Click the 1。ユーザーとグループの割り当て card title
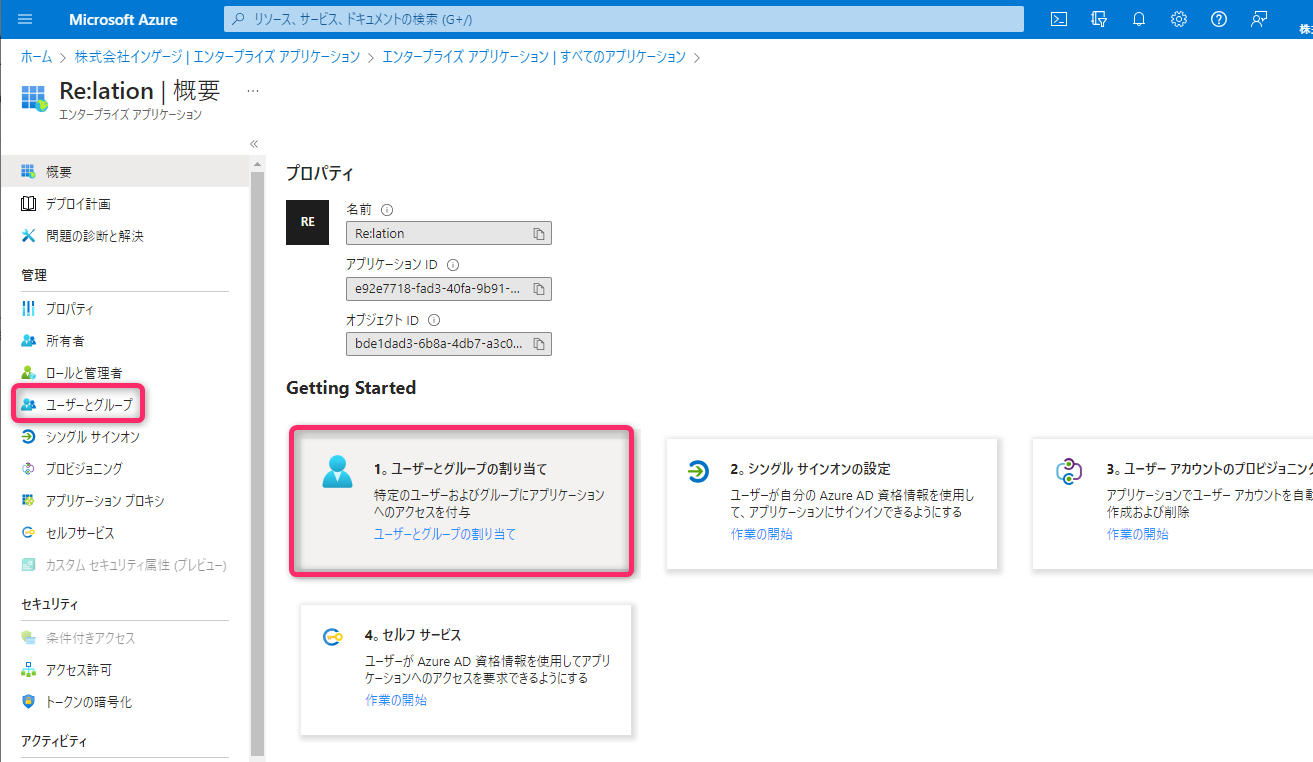The height and width of the screenshot is (762, 1313). click(460, 468)
